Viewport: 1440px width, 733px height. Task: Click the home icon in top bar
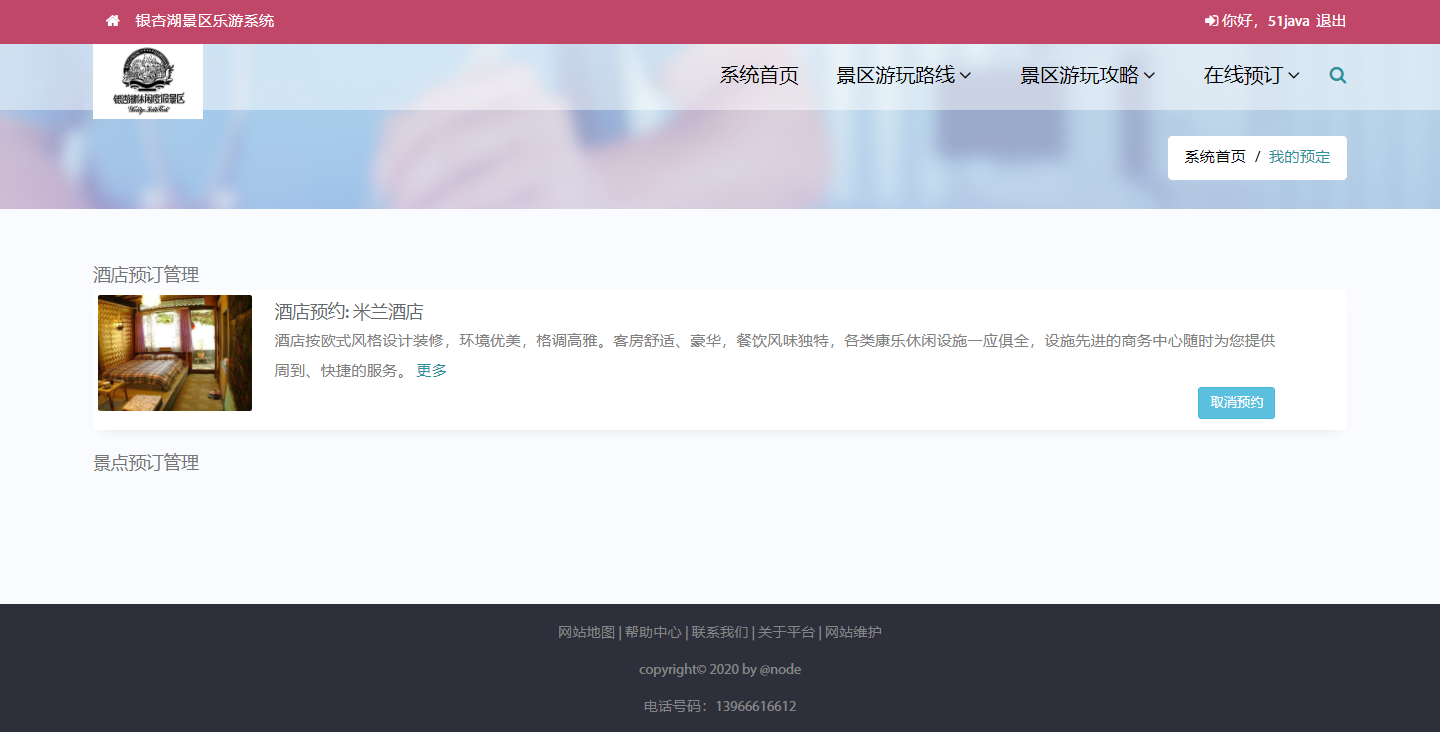113,21
